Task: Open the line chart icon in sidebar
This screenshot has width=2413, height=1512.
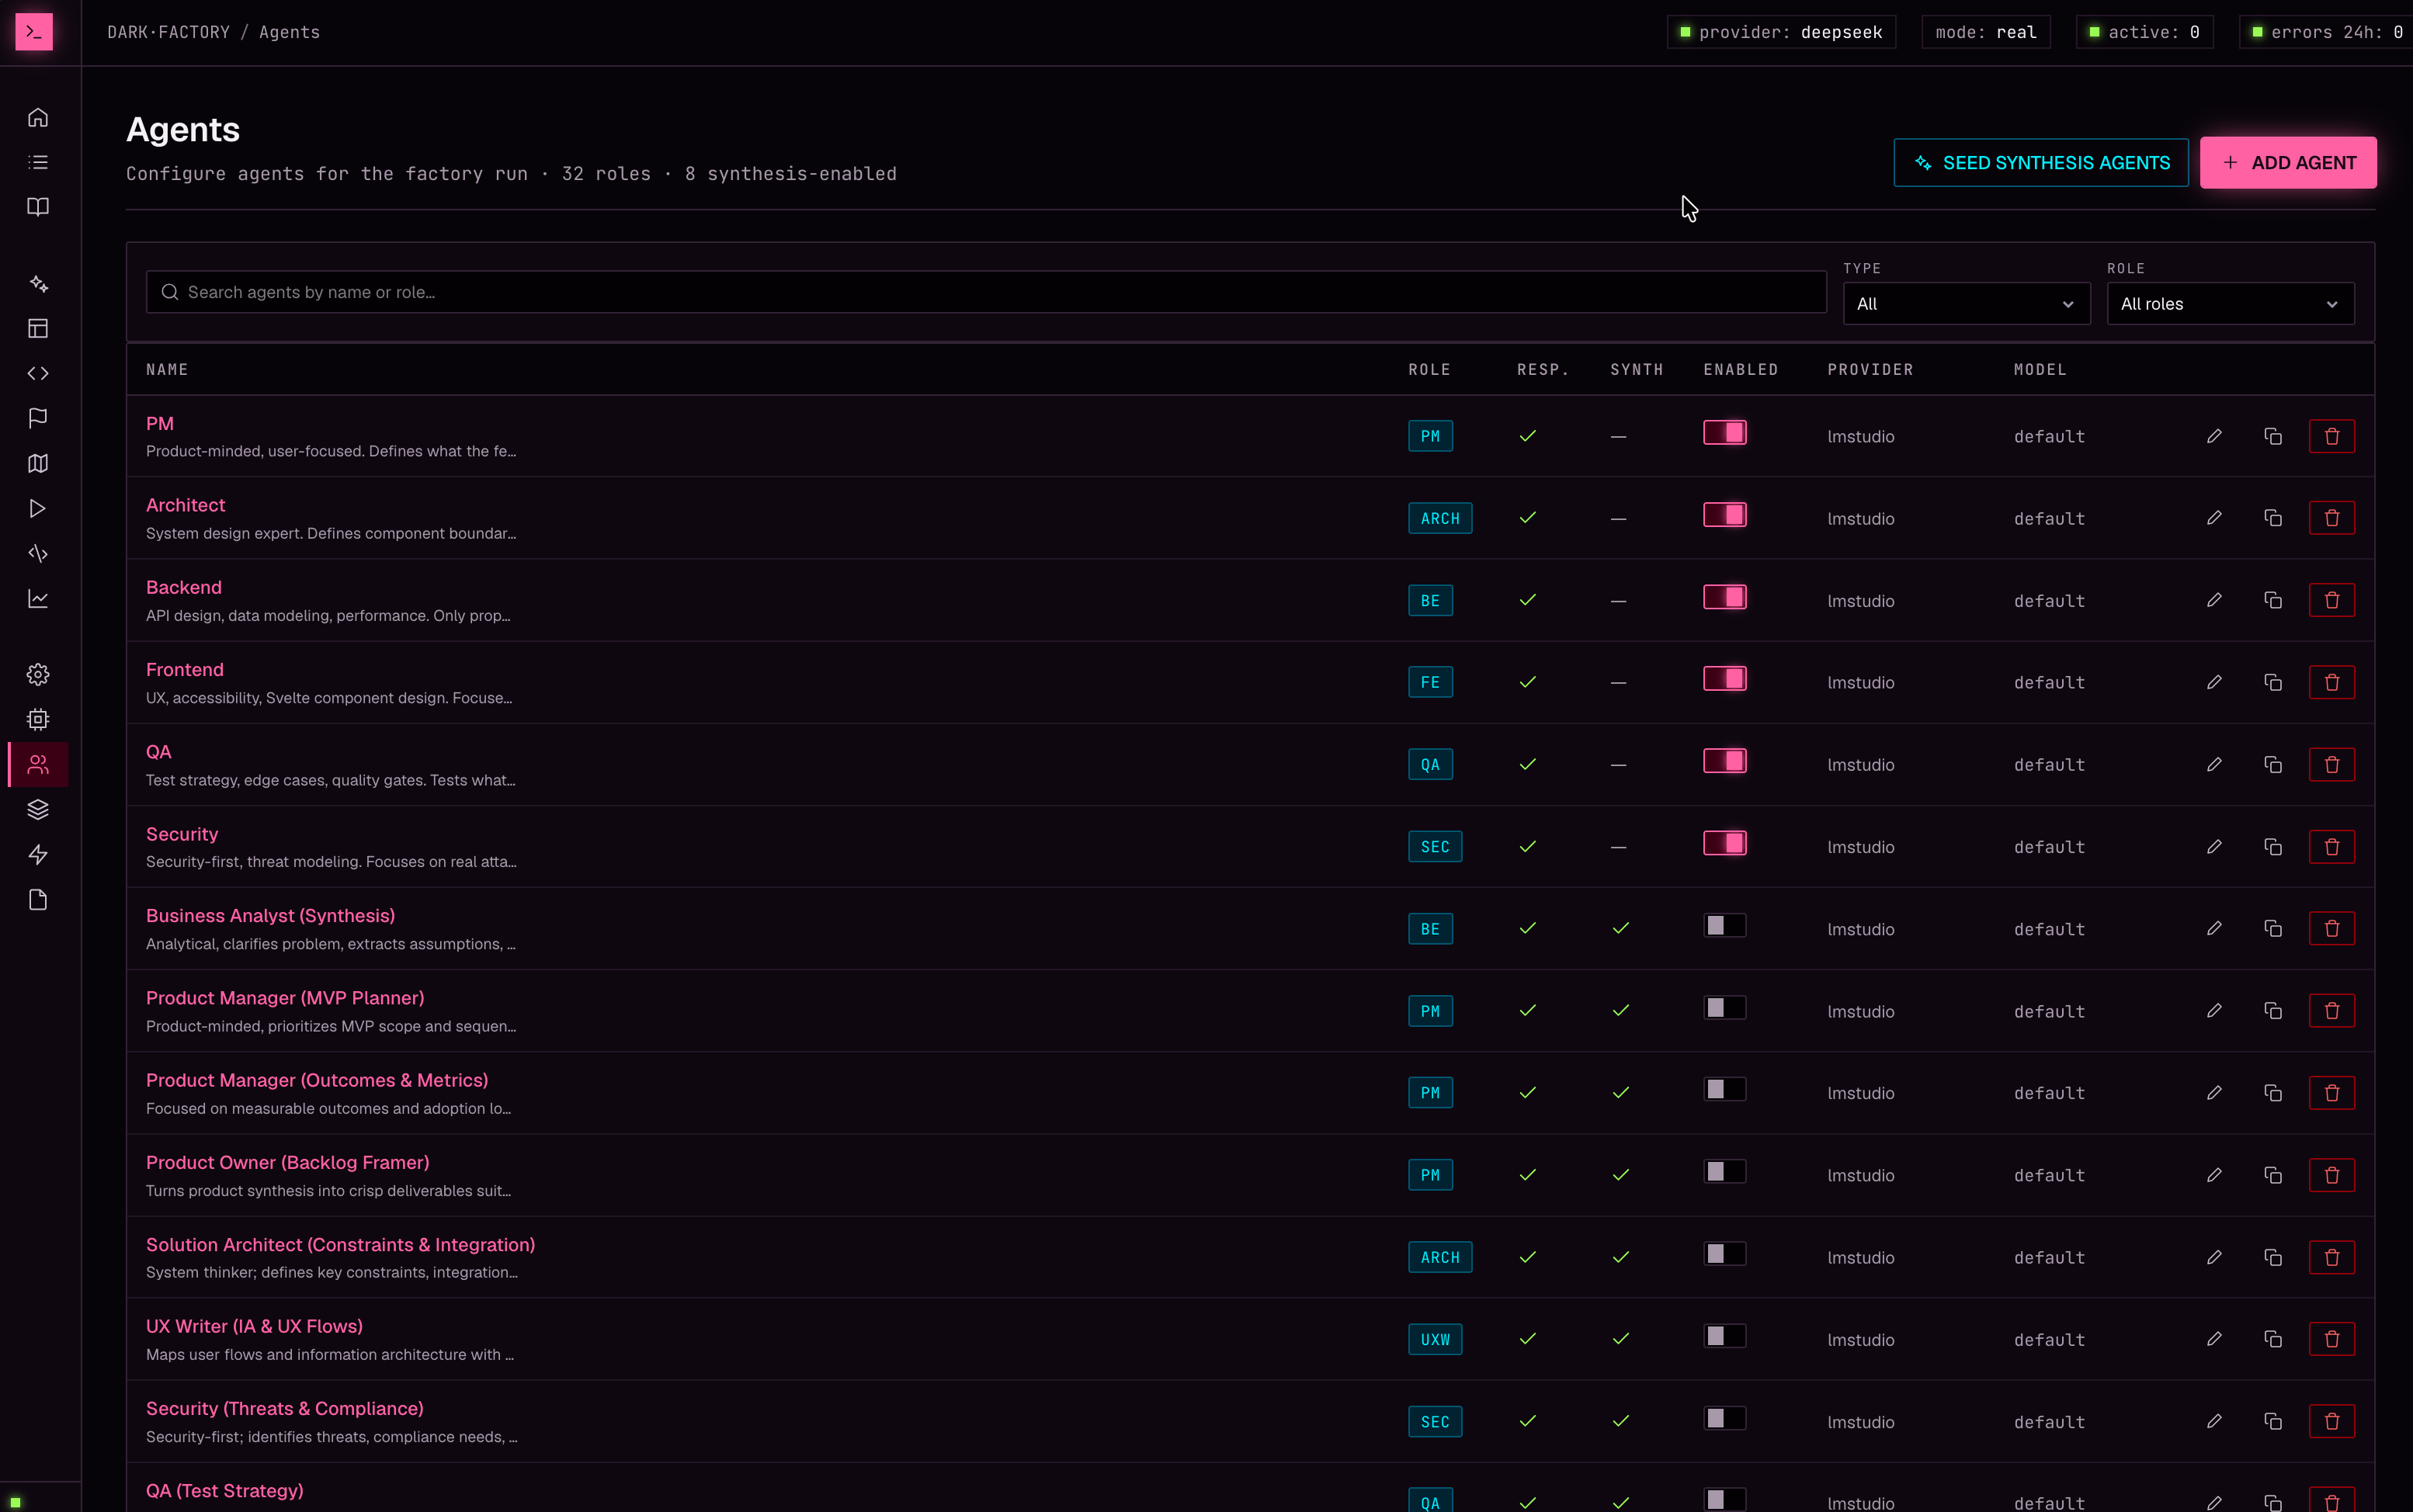Action: click(x=38, y=598)
